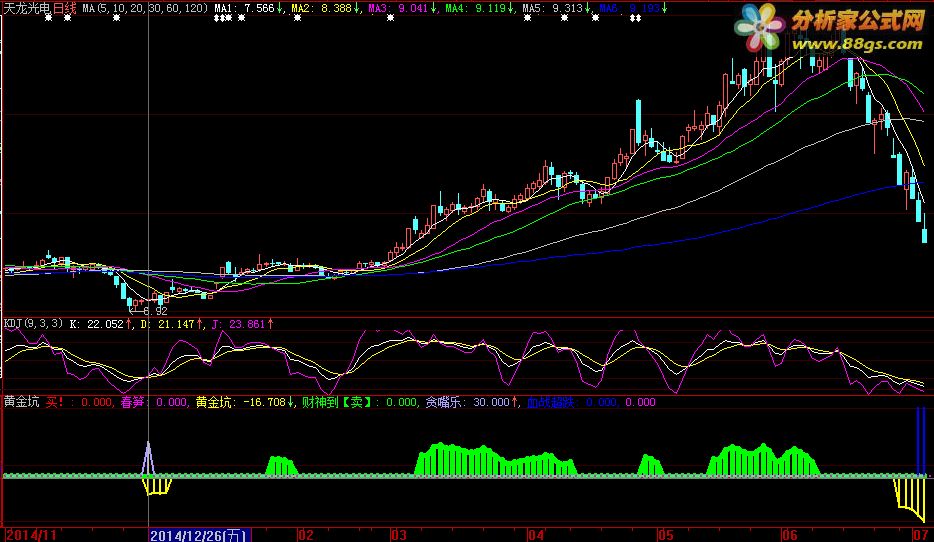Click the stock name 天龙光电
Screen dimensions: 934x542
pyautogui.click(x=27, y=8)
